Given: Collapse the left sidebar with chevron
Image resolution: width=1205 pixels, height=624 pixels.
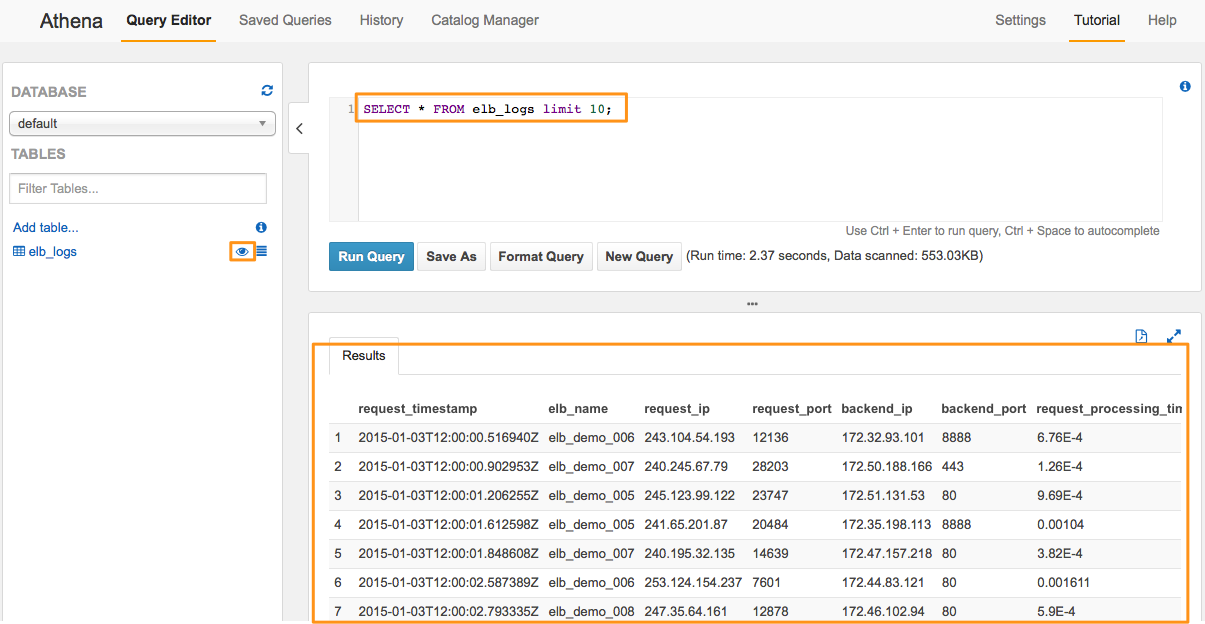Looking at the screenshot, I should 299,128.
